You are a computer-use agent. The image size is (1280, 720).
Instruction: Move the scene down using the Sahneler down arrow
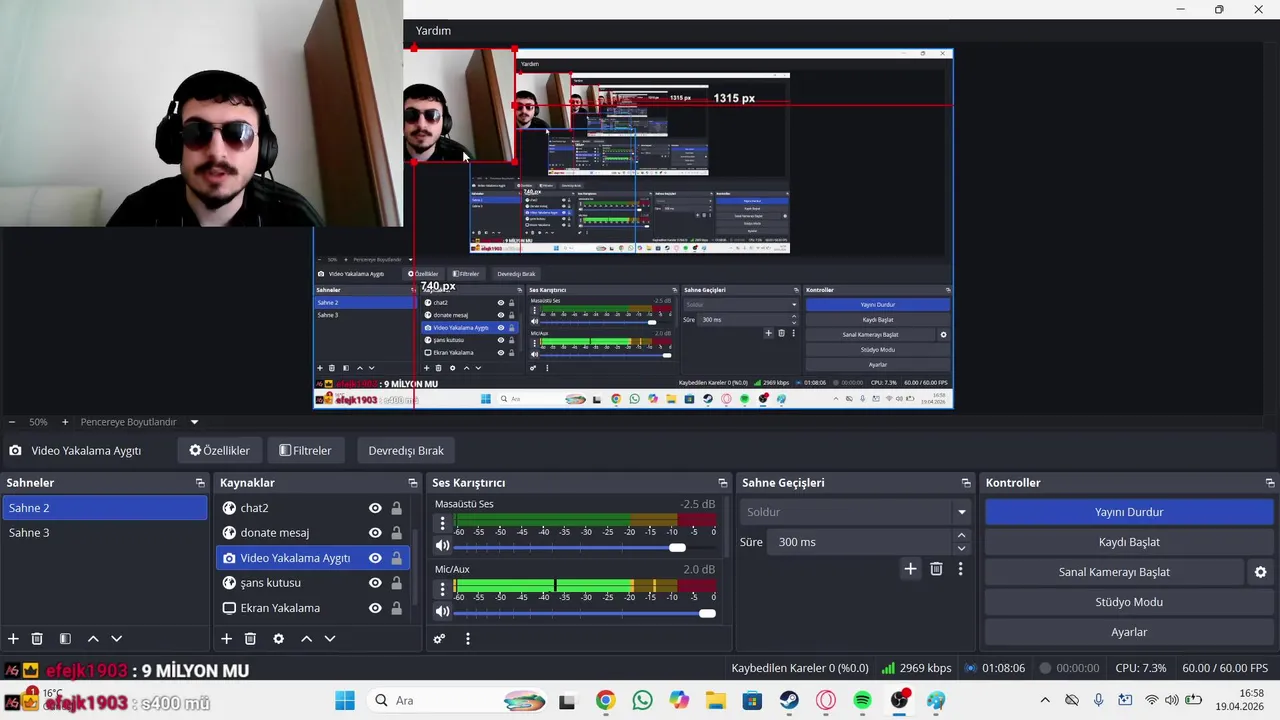point(116,639)
